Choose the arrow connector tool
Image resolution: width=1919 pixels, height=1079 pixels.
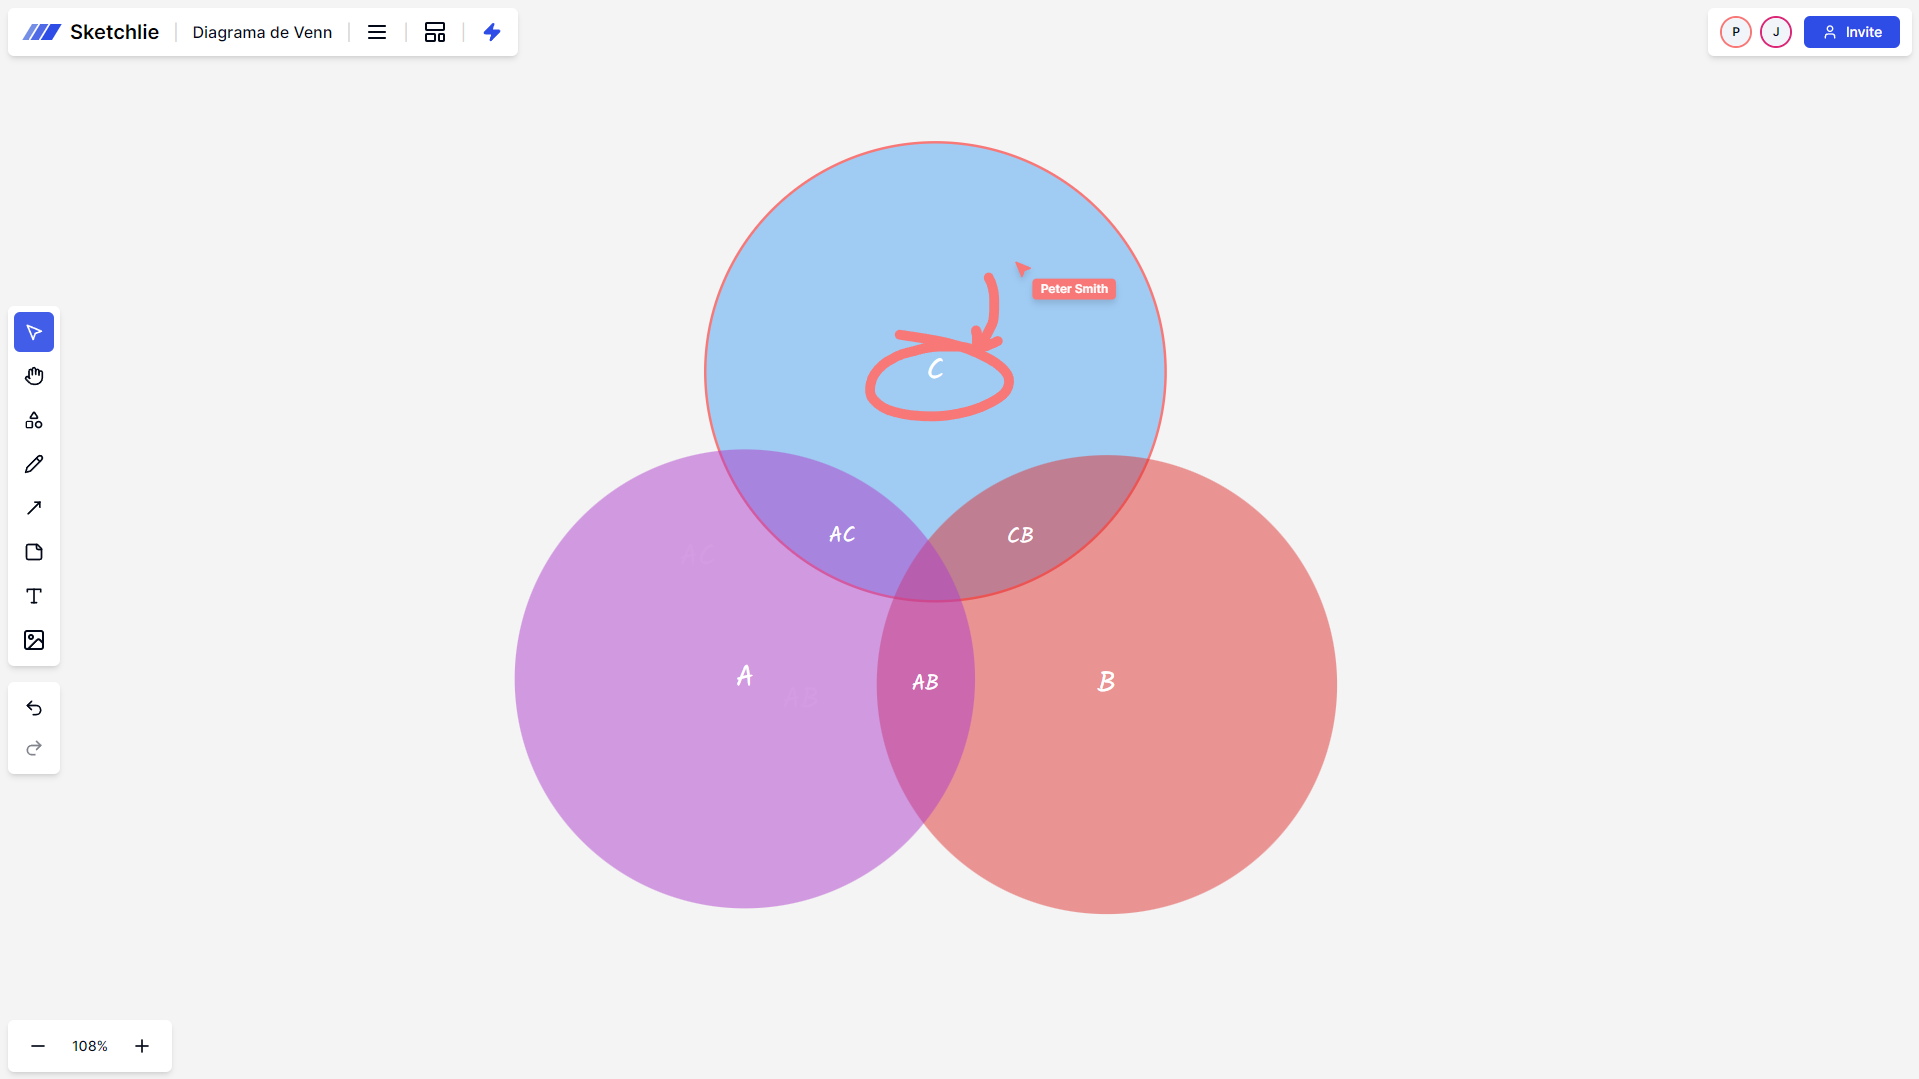coord(33,507)
